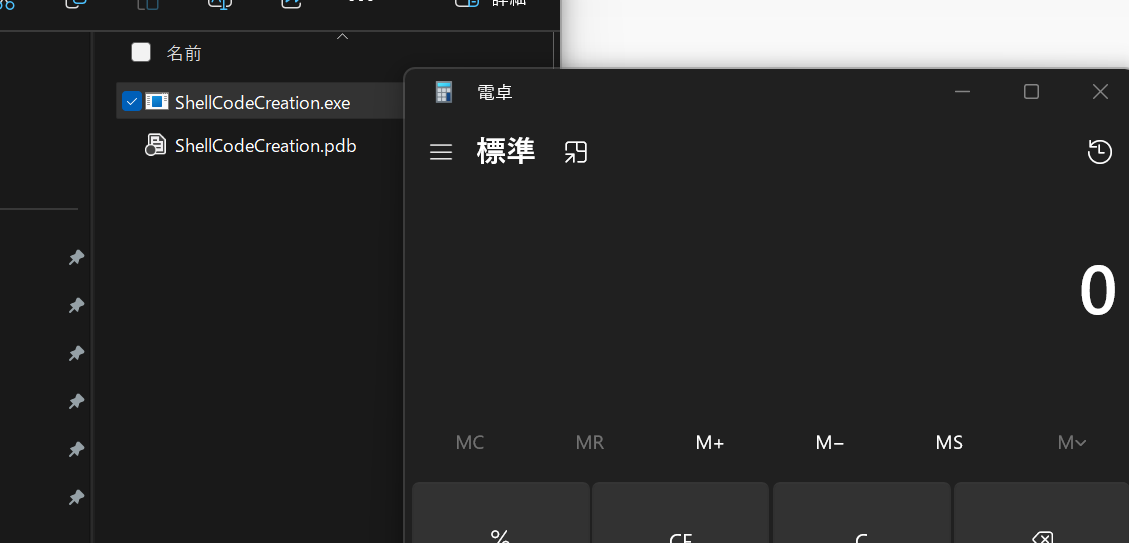
Task: Minimize the 電卓 calculator window
Action: click(962, 91)
